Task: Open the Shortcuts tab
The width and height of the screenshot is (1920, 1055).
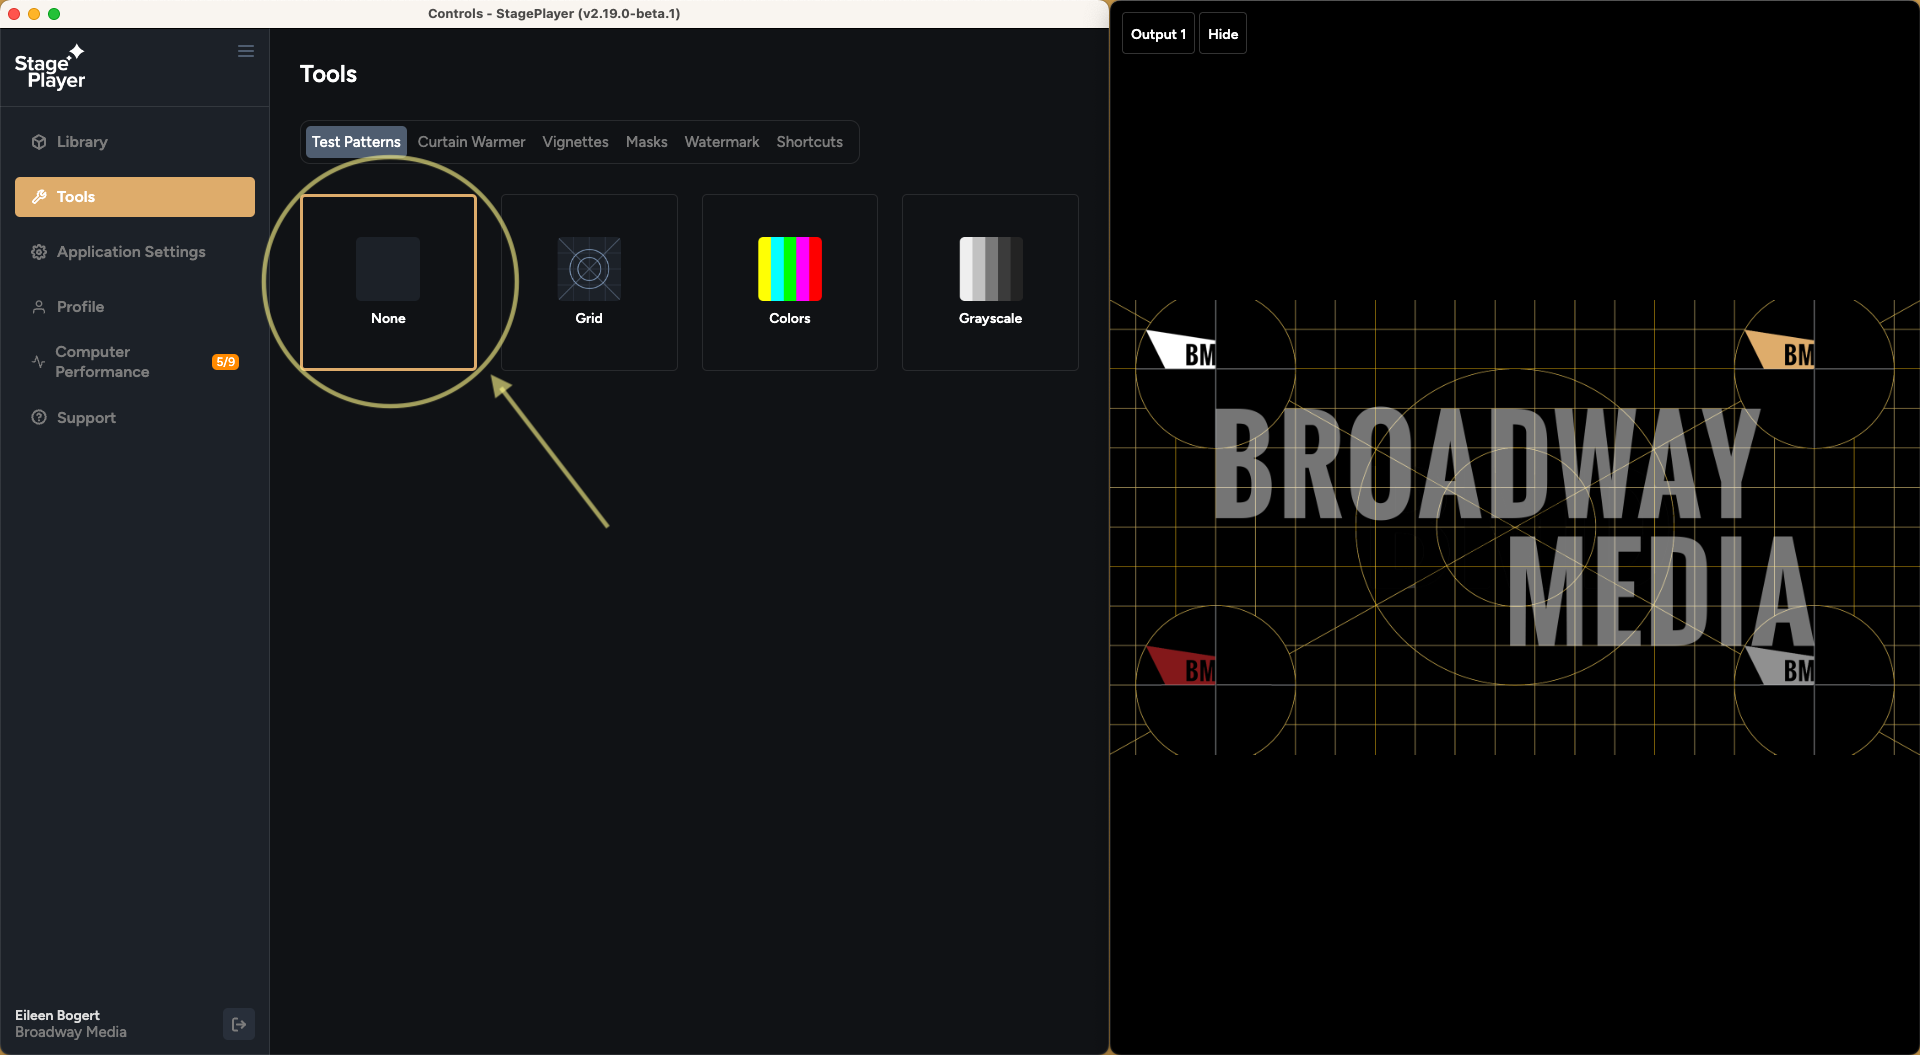Action: click(x=809, y=142)
